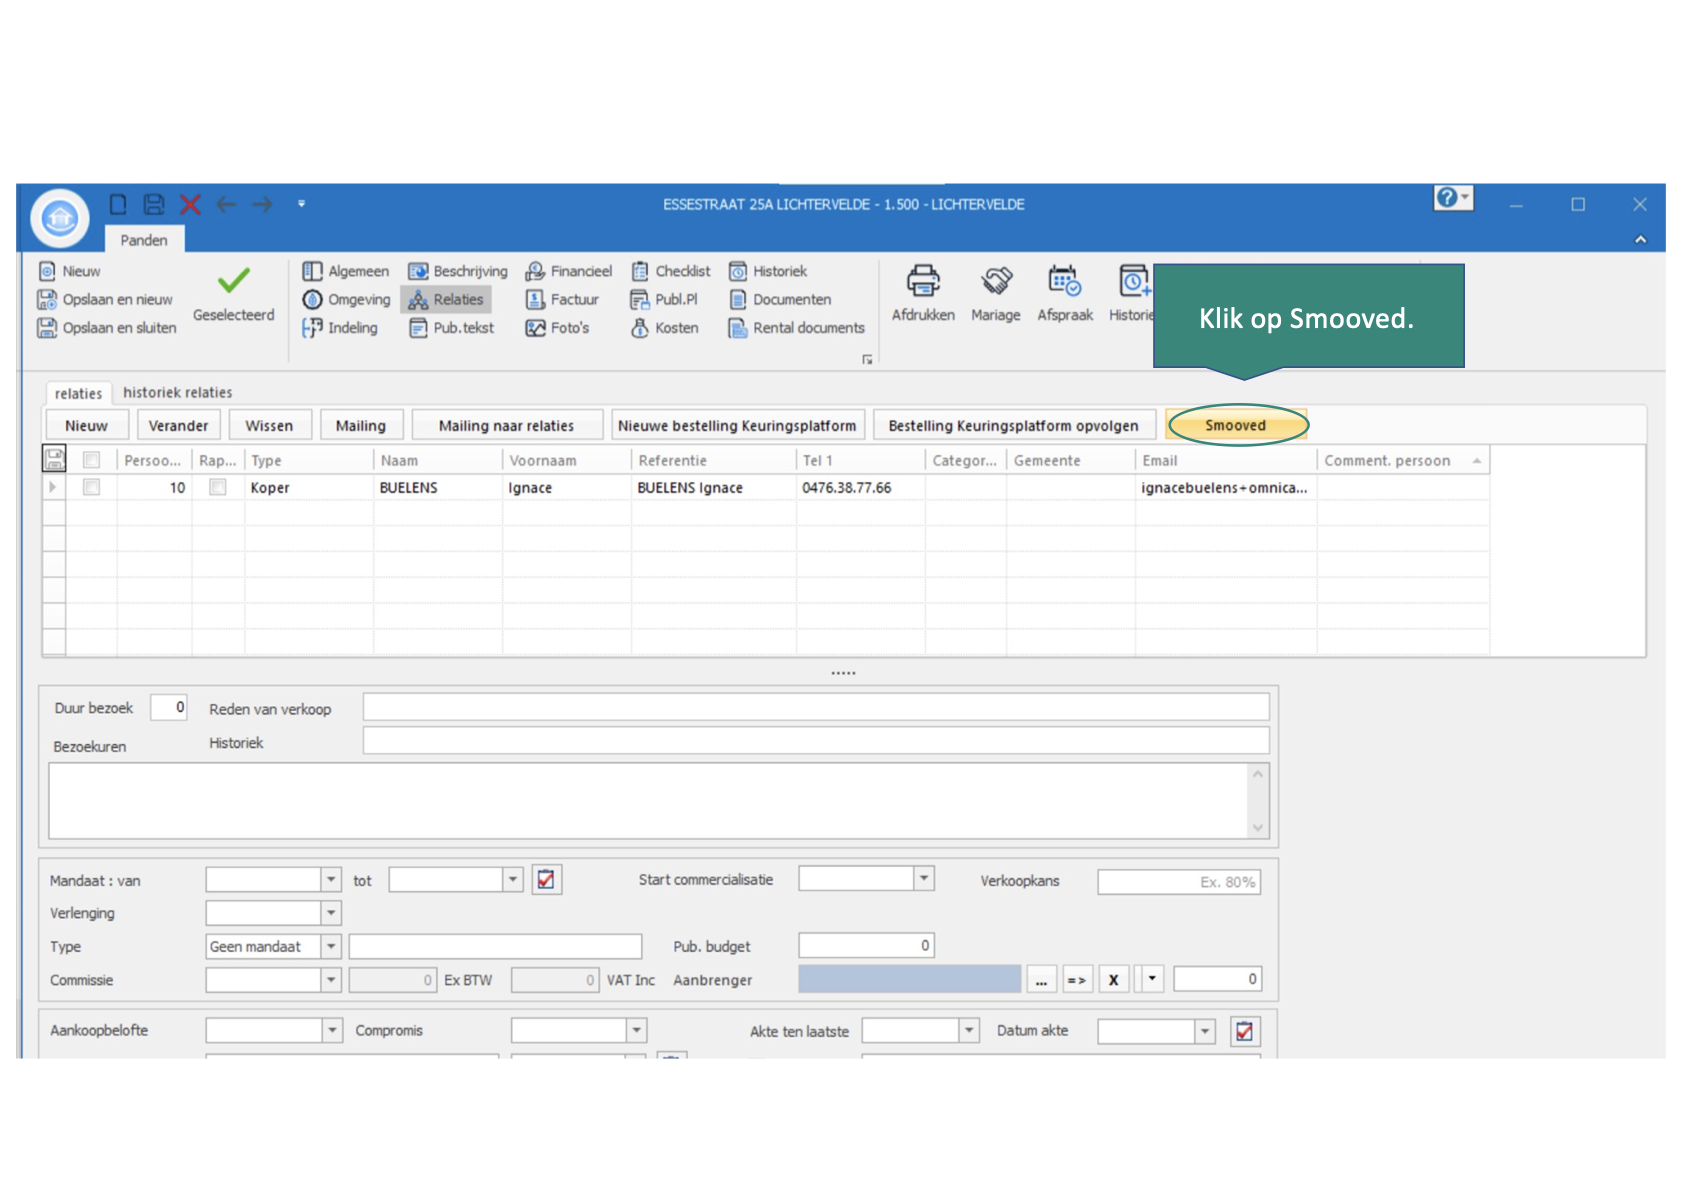Toggle the checkbox next to Mandaat tot
This screenshot has height=1192, width=1684.
pyautogui.click(x=546, y=879)
